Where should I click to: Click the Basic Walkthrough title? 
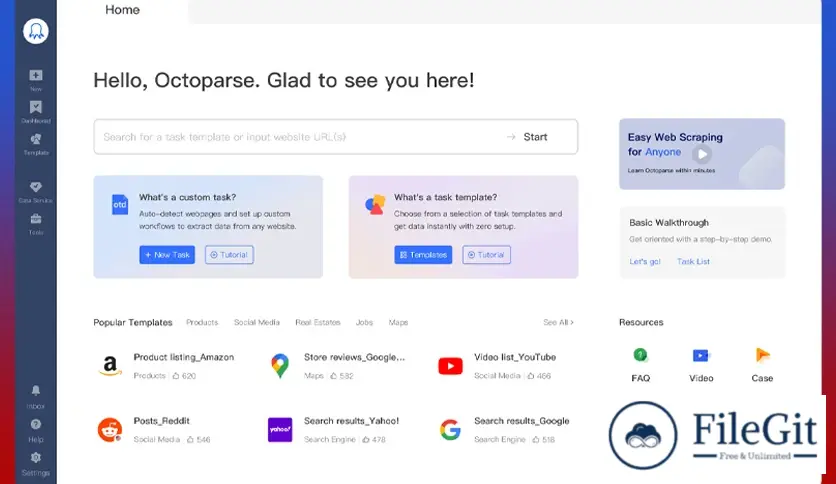[x=669, y=223]
